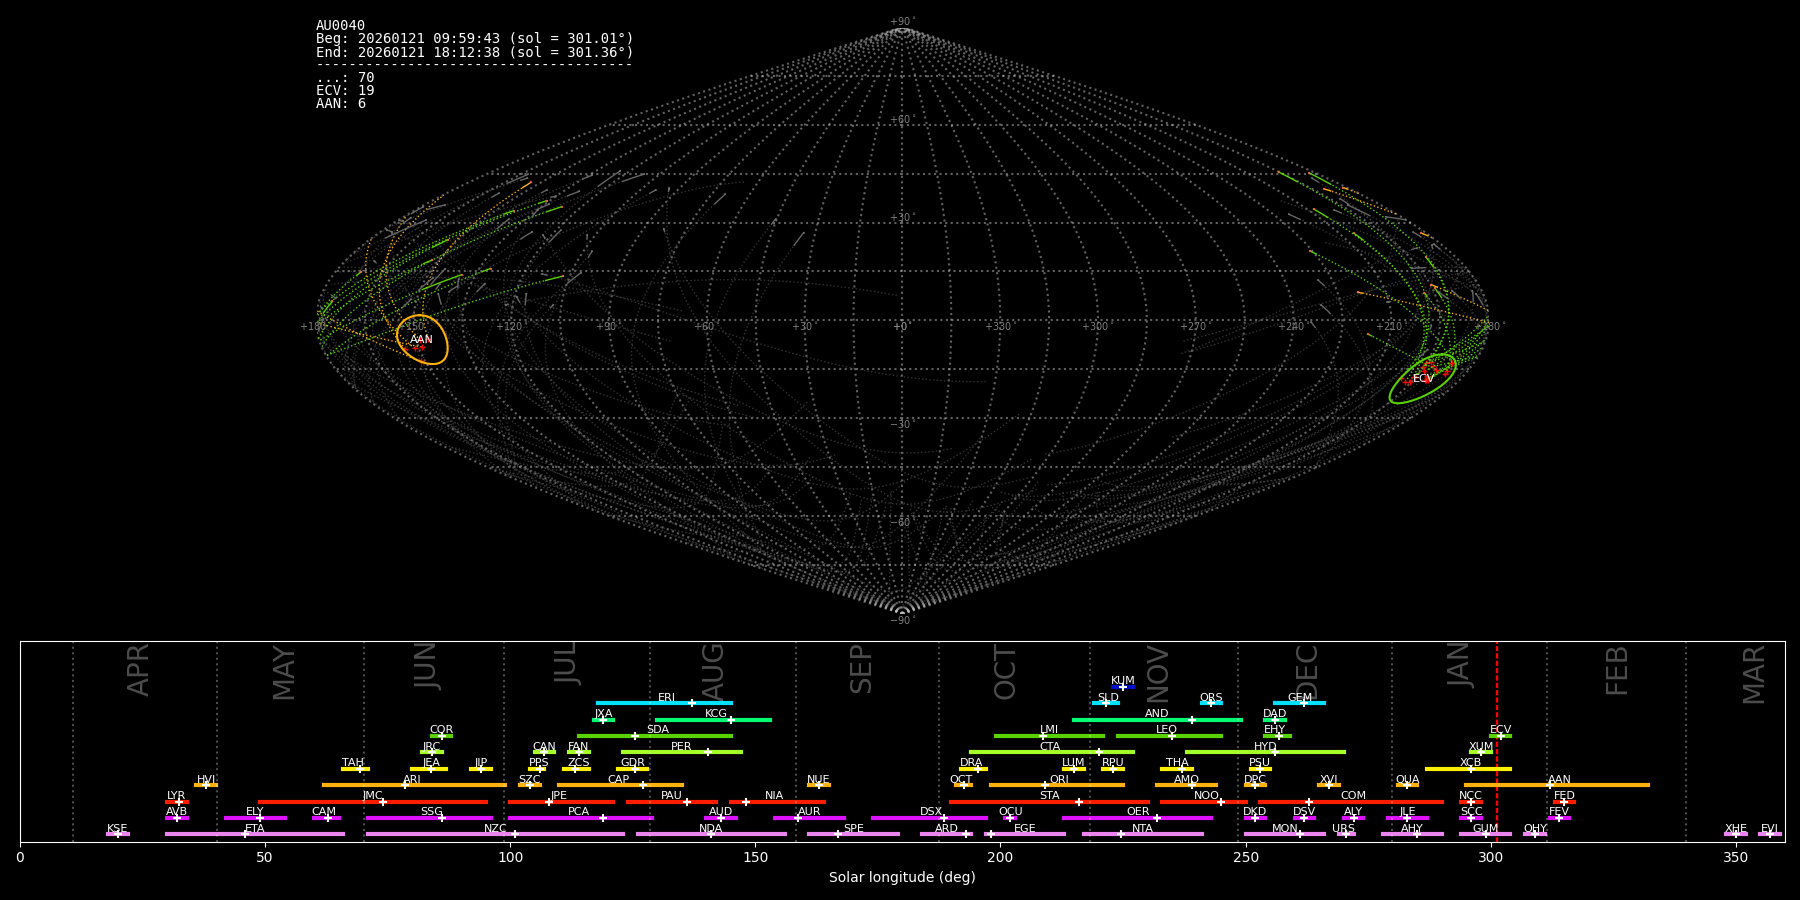Click the ECV shower label in timeline
Image resolution: width=1800 pixels, height=900 pixels.
pyautogui.click(x=1500, y=730)
